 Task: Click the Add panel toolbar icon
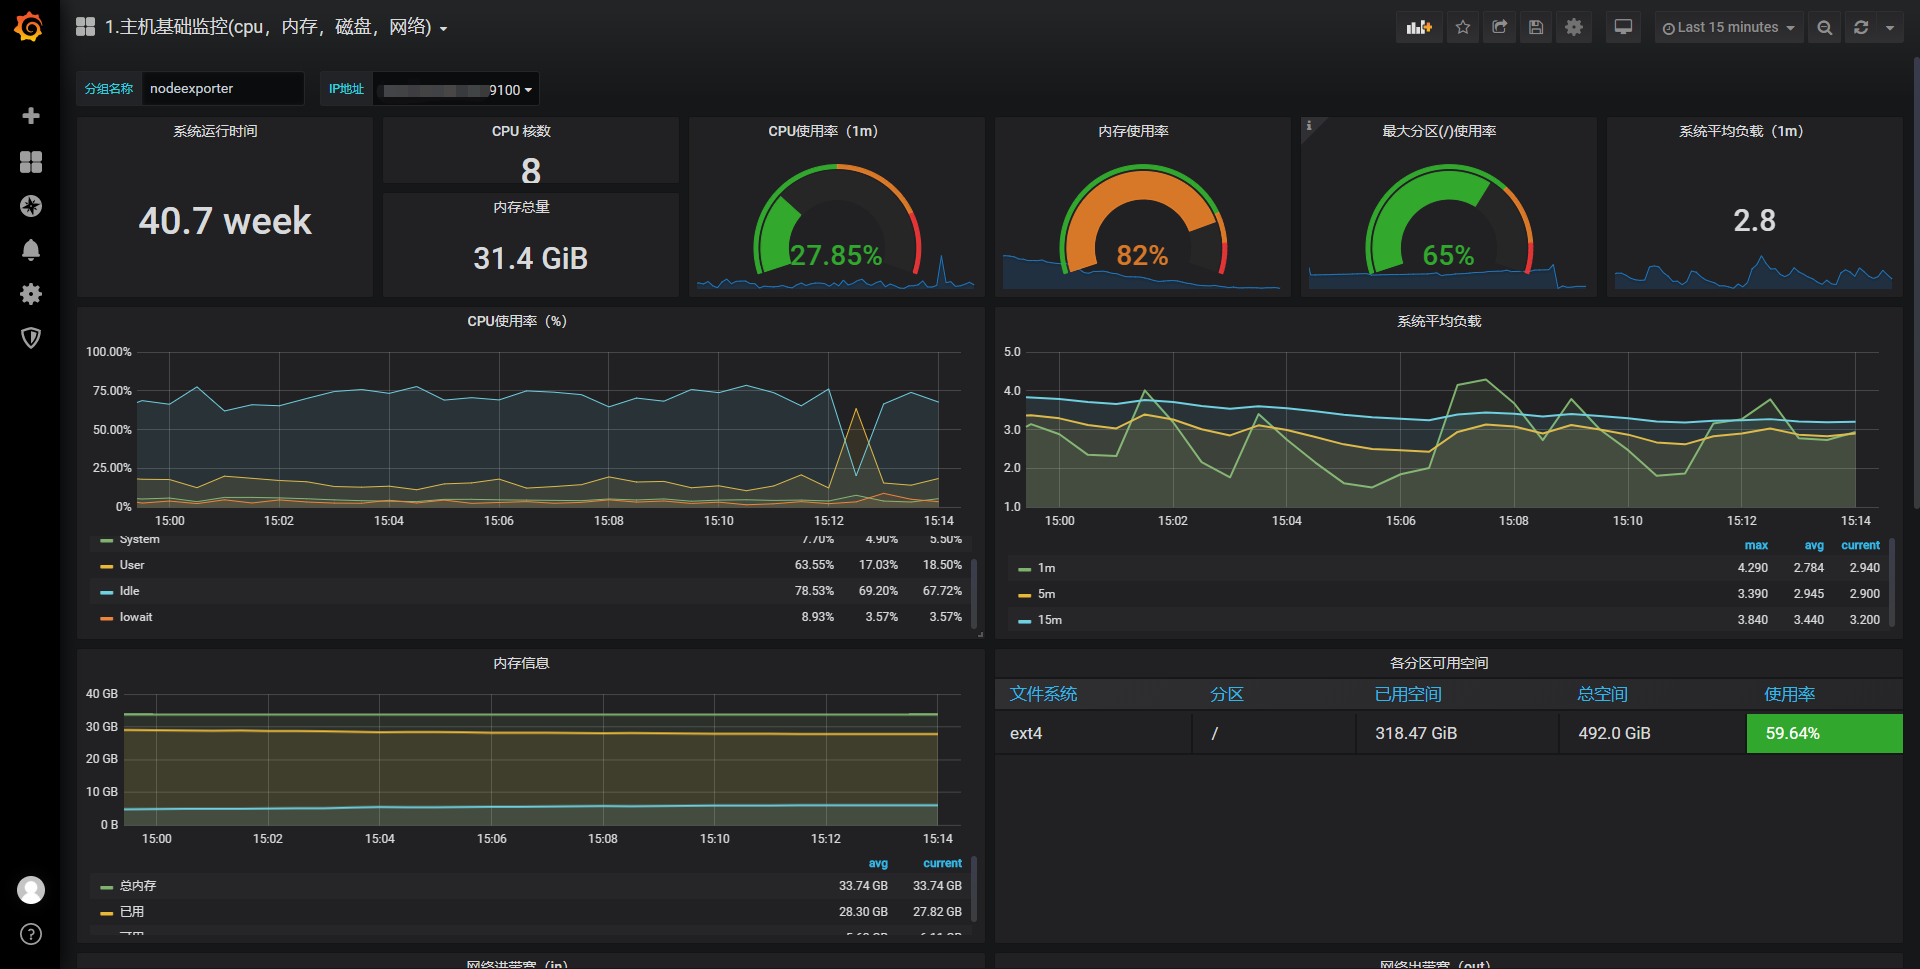[x=1418, y=27]
